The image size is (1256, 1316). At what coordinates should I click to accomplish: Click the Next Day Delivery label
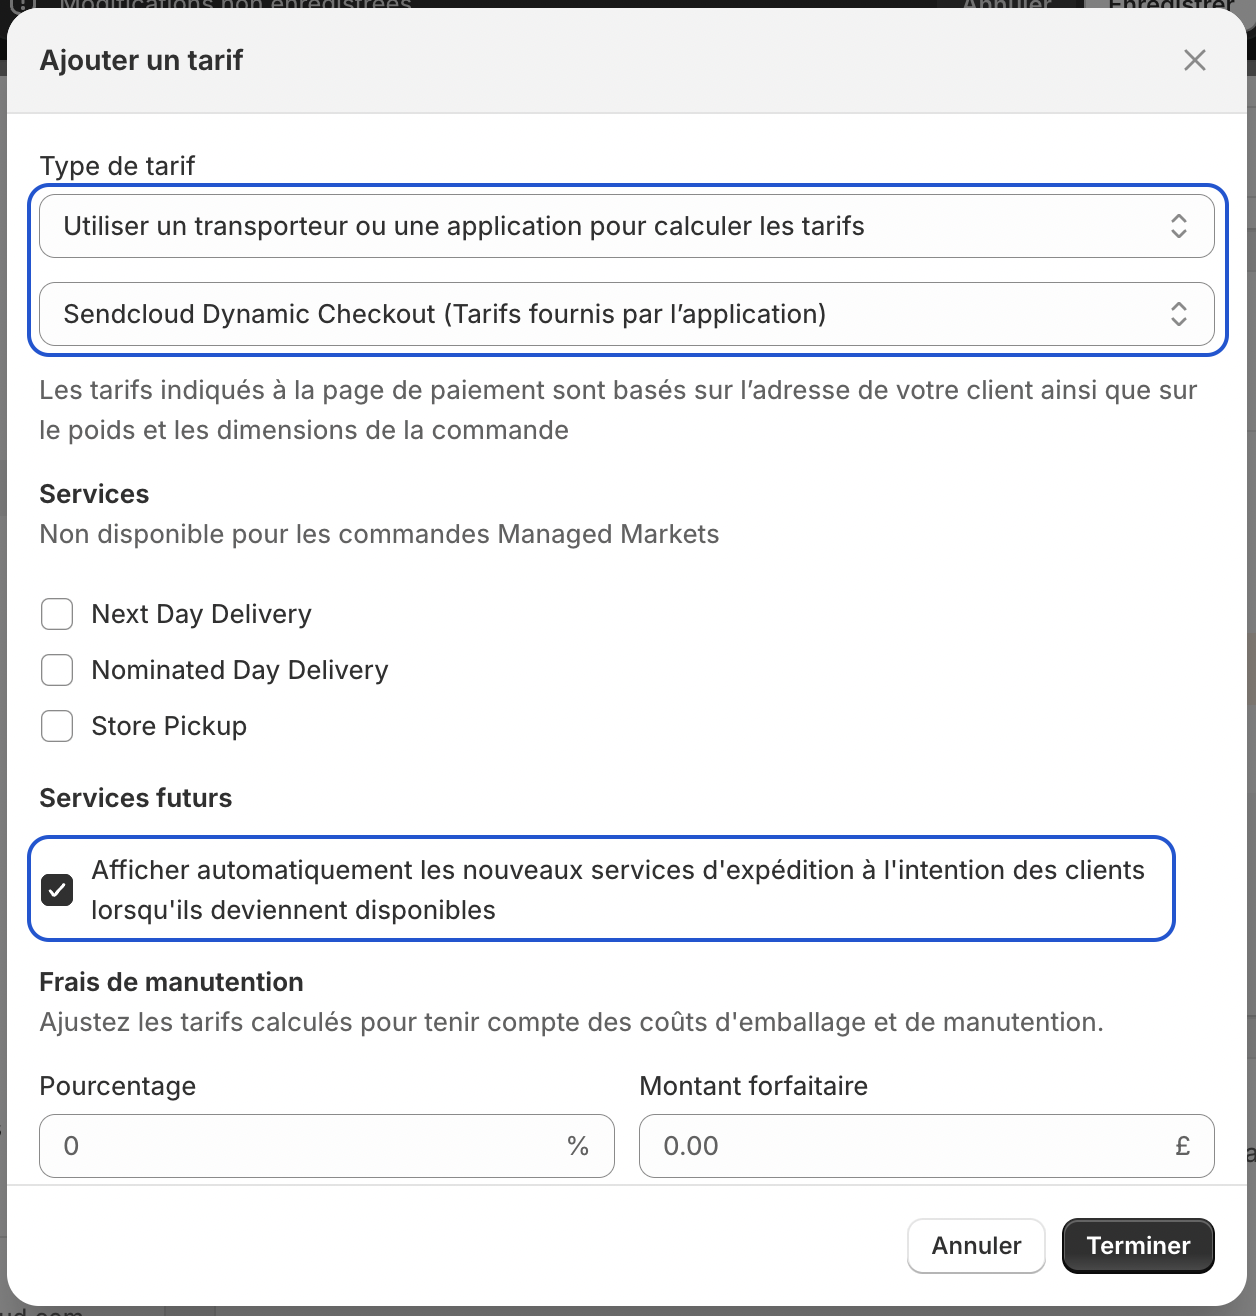click(202, 614)
